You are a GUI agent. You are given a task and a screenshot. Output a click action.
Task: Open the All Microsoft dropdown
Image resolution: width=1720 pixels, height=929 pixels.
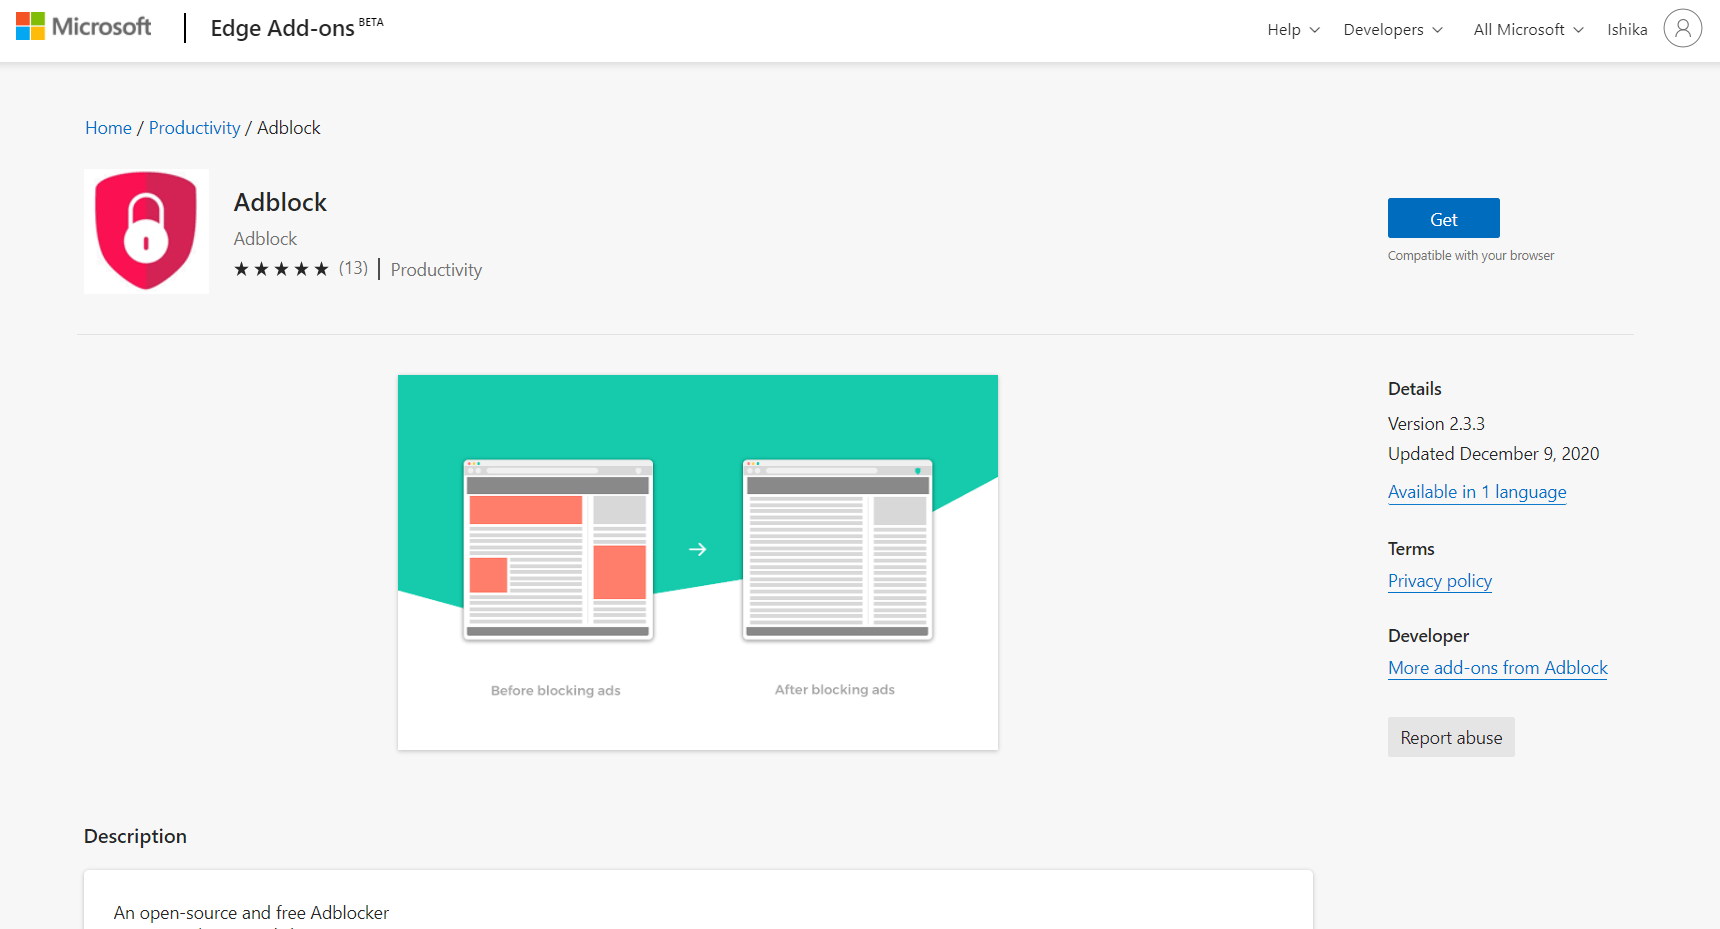(1527, 30)
